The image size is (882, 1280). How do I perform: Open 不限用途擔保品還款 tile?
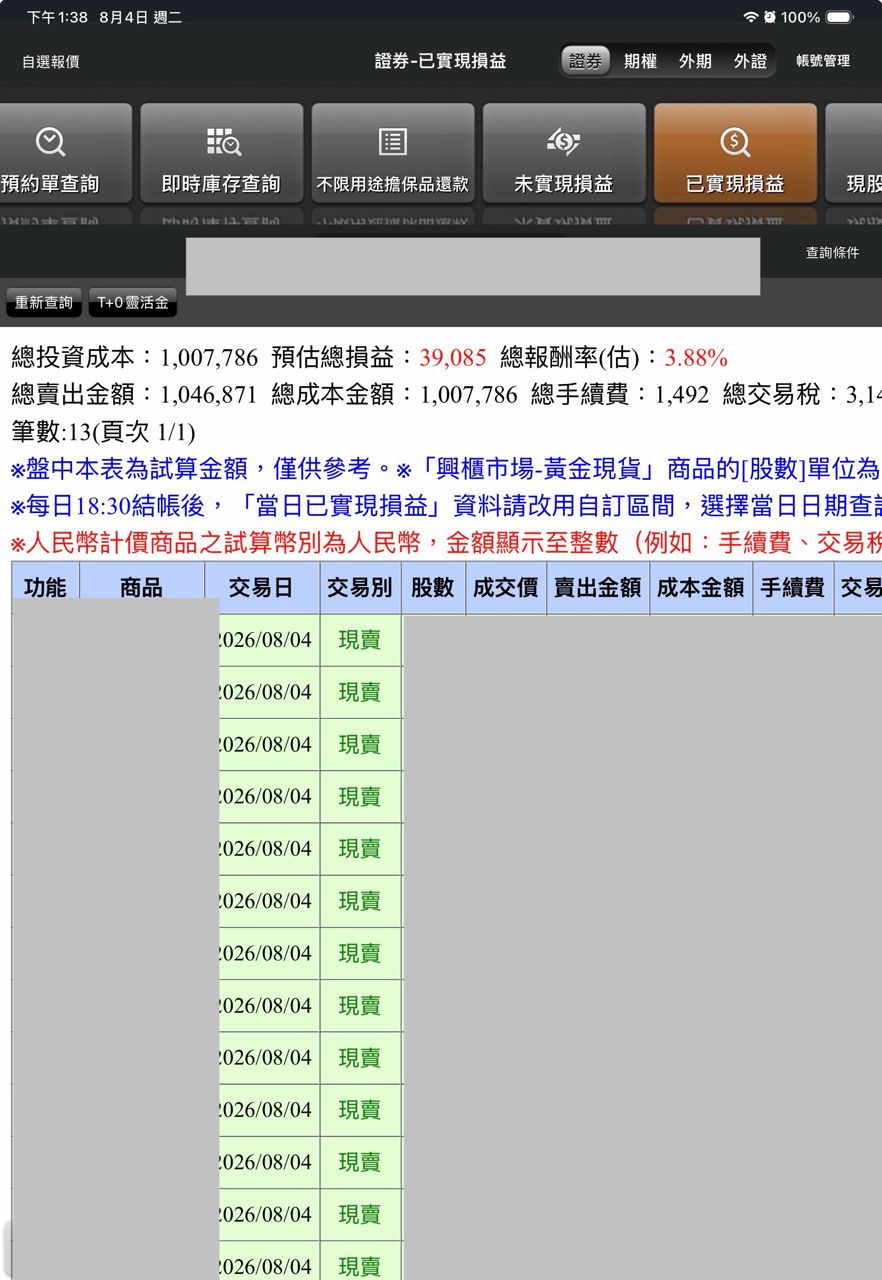tap(392, 153)
